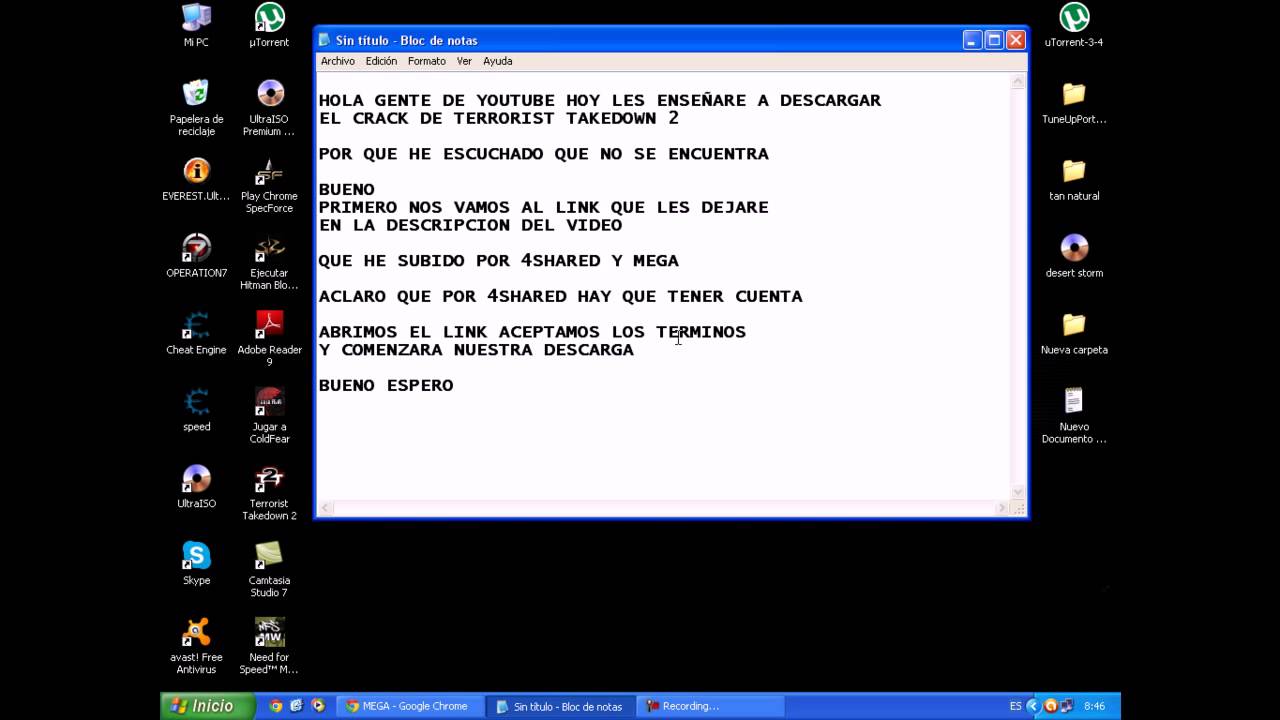The image size is (1280, 720).
Task: Maximize the Bloc de notas window
Action: (x=994, y=40)
